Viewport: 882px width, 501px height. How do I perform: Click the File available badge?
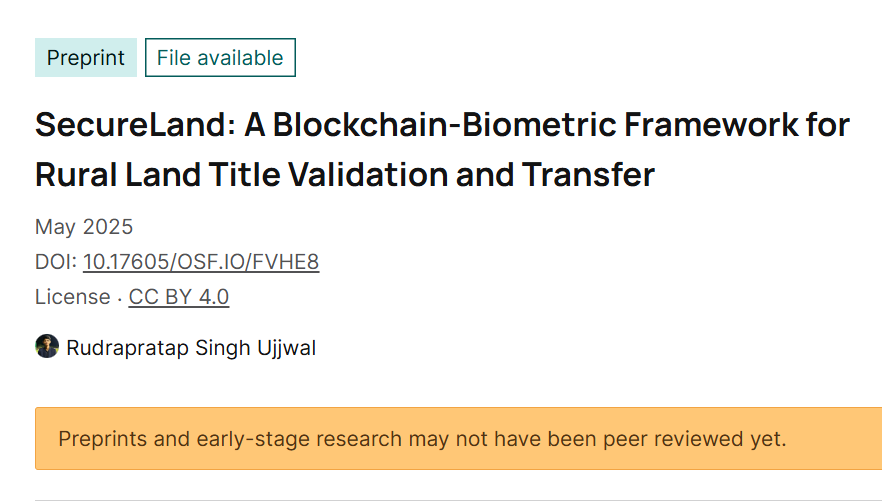click(220, 58)
